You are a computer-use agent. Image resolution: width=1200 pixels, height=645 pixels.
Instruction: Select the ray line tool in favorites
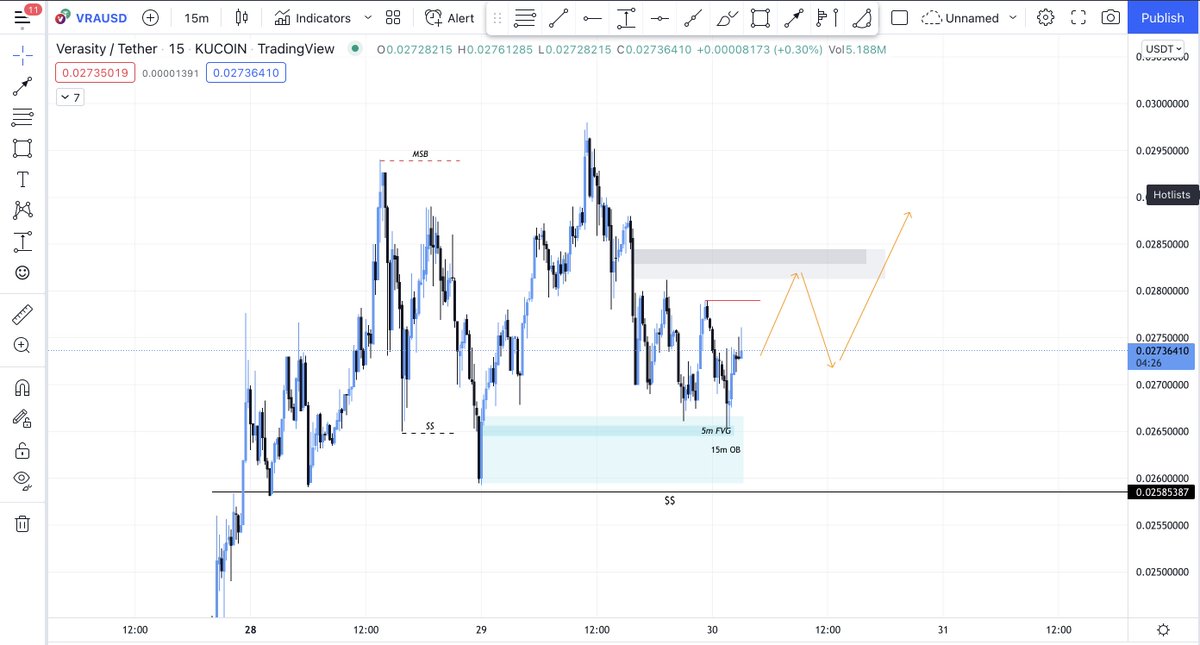click(692, 17)
